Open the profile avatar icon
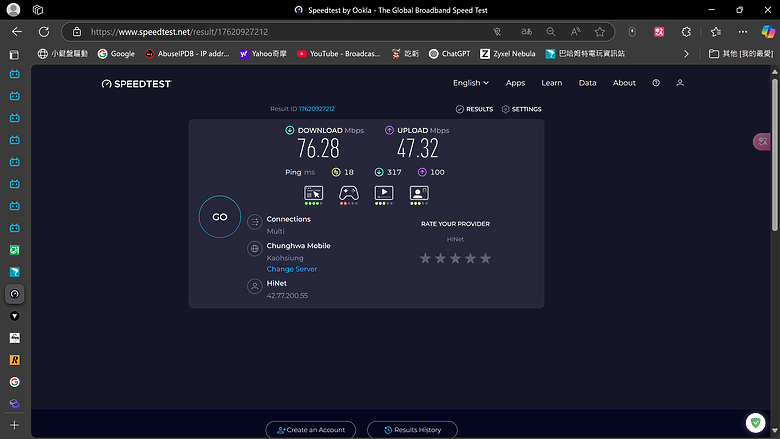Screen dimensions: 780x439 [13, 9]
